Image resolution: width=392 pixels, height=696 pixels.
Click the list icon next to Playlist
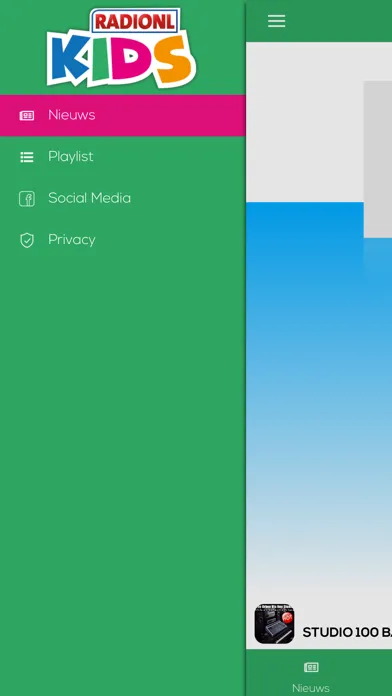(27, 157)
